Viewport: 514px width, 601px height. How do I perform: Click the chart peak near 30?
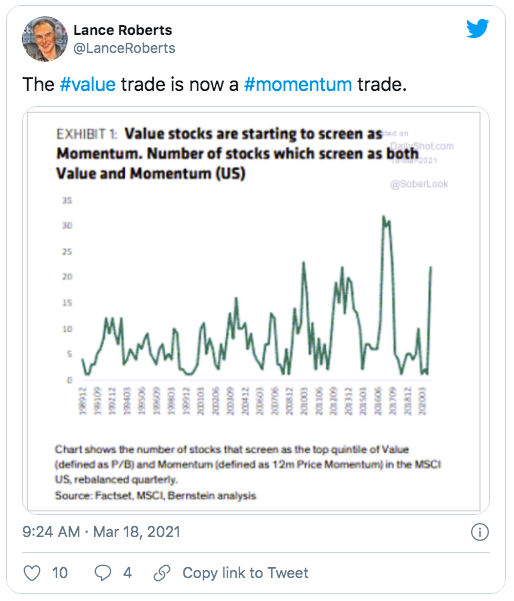[384, 217]
